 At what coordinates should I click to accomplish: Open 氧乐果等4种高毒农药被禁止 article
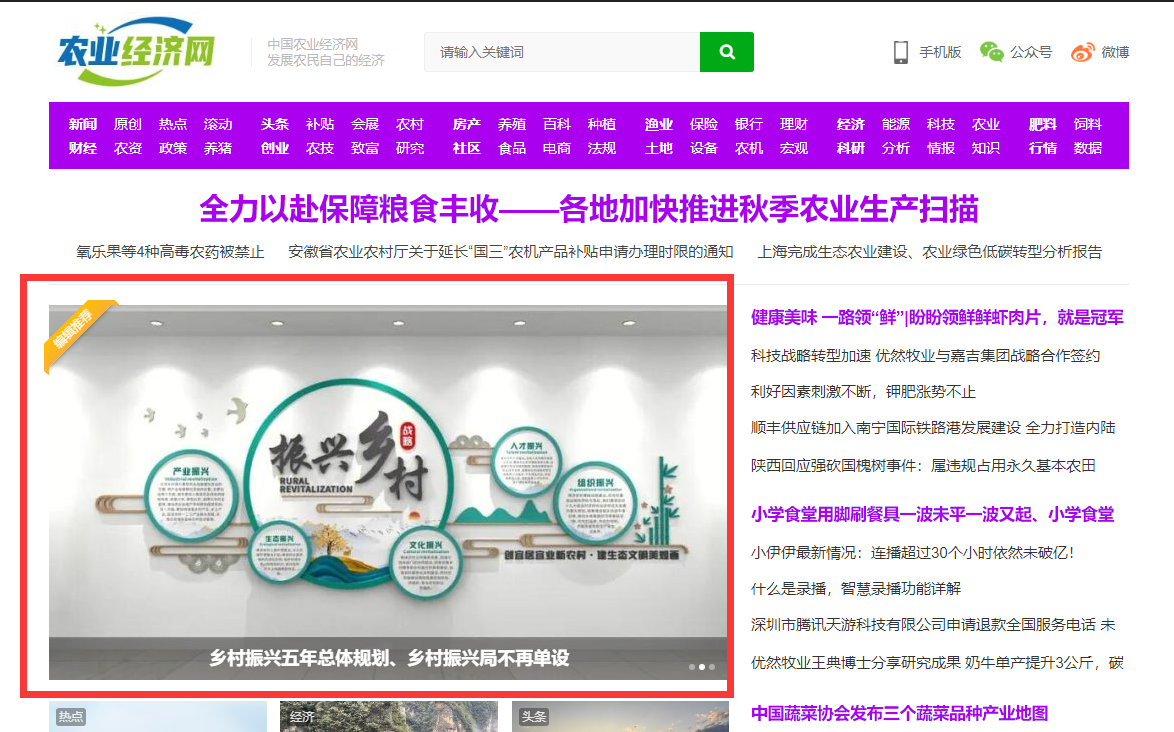click(170, 252)
